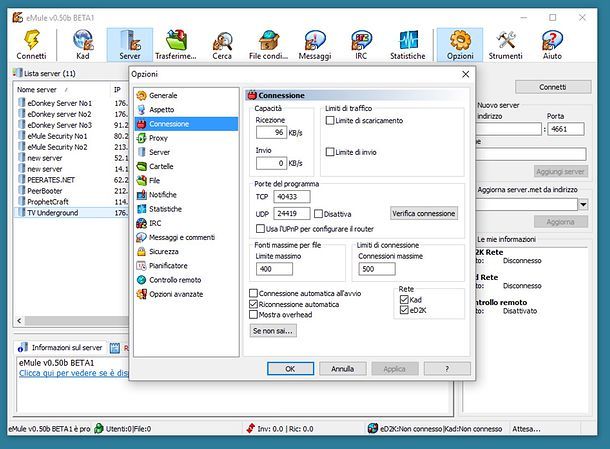Image resolution: width=610 pixels, height=449 pixels.
Task: Click the Se non sai... button
Action: (x=273, y=331)
